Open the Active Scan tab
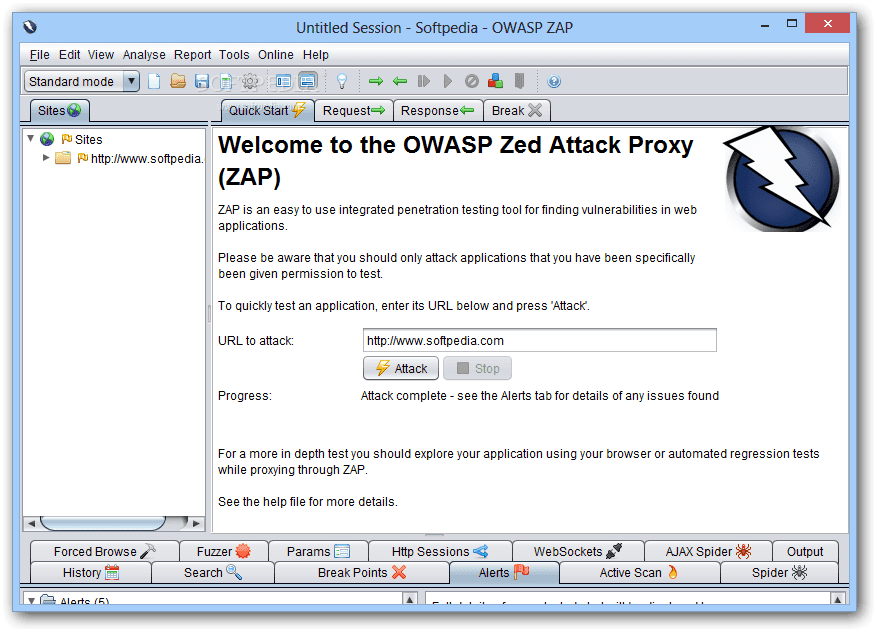The image size is (877, 632). (639, 573)
